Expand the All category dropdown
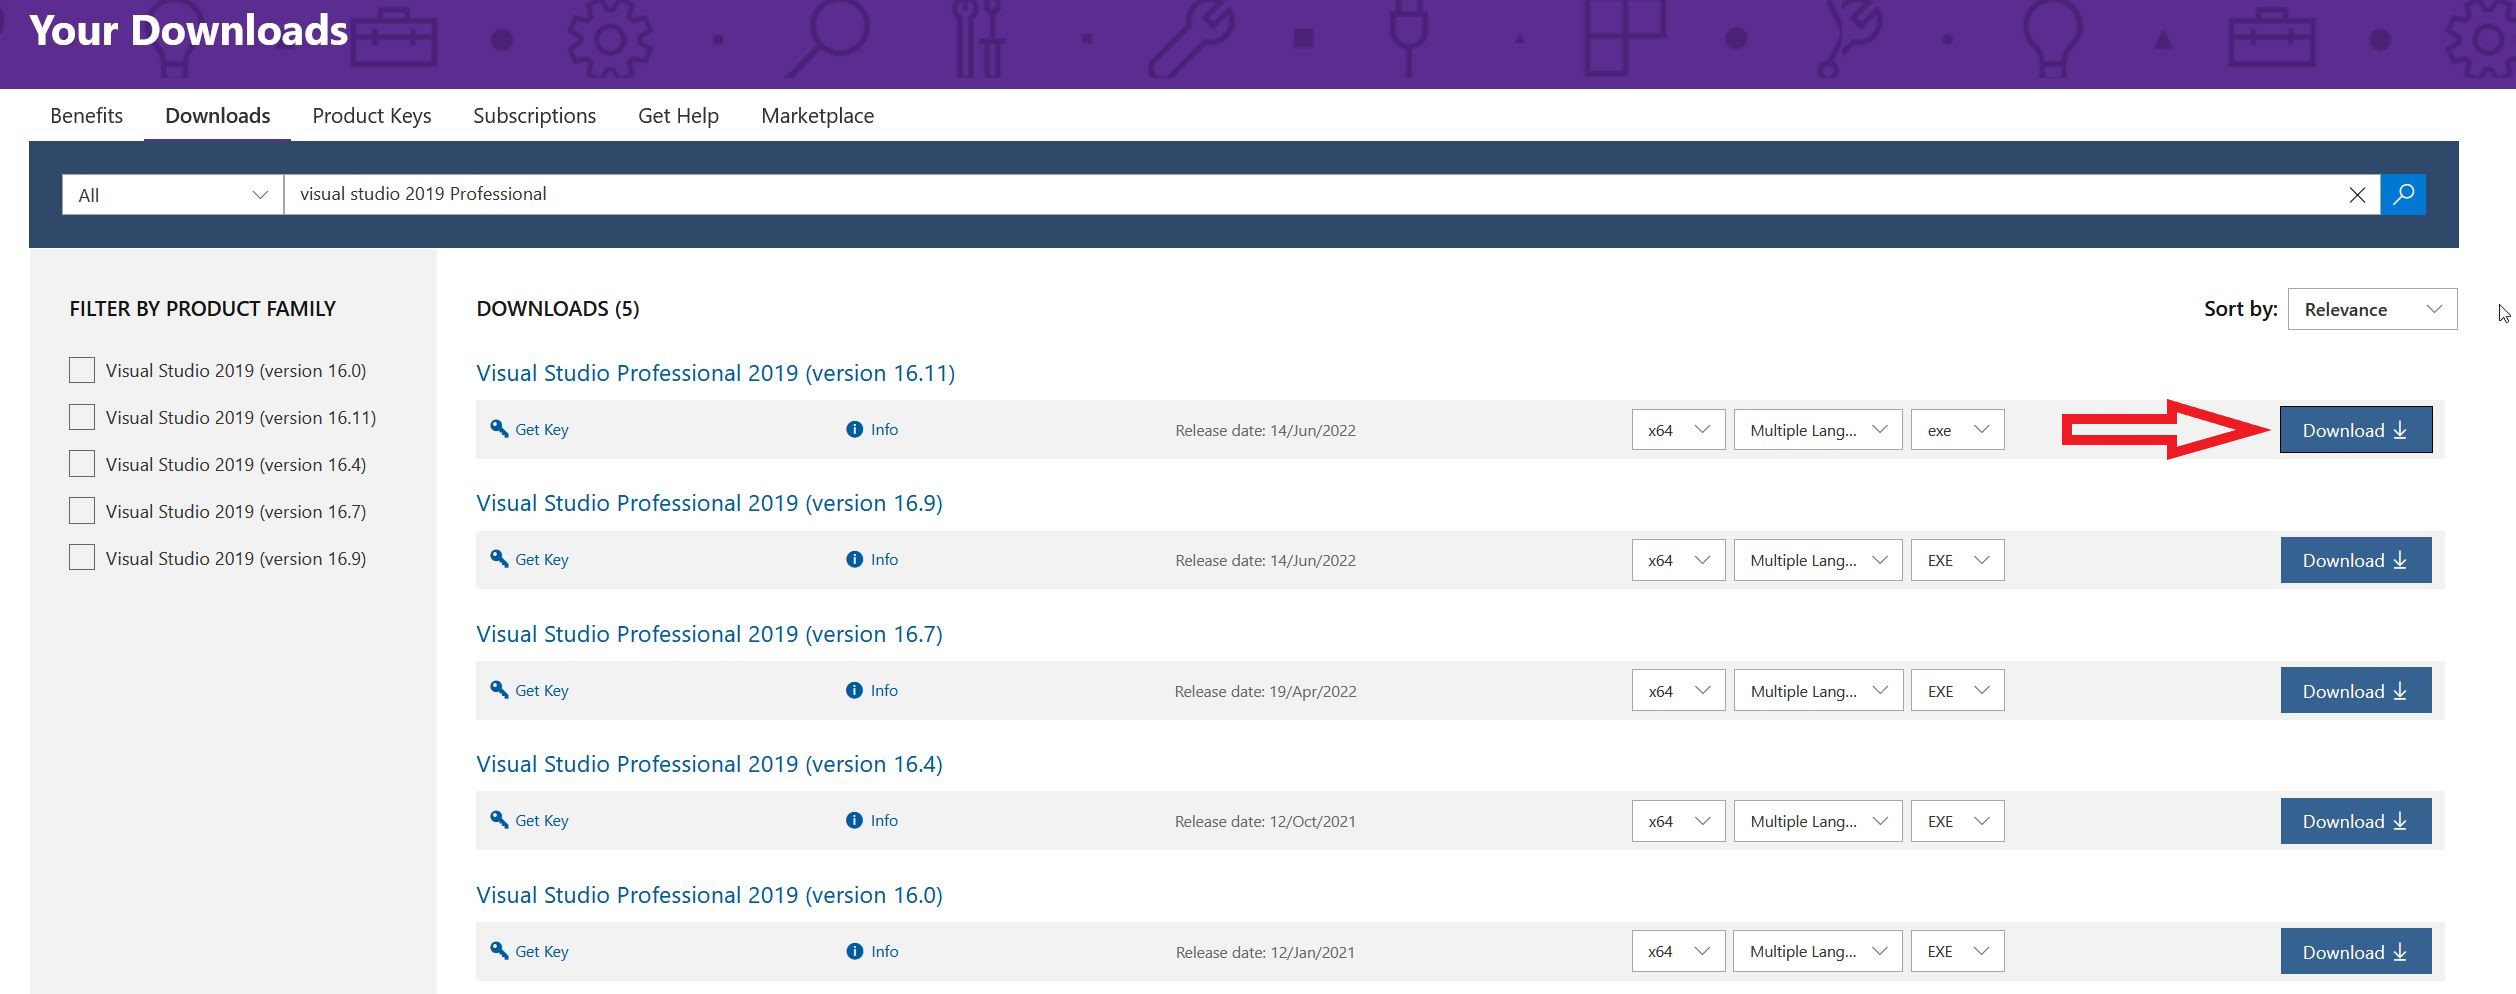 172,195
